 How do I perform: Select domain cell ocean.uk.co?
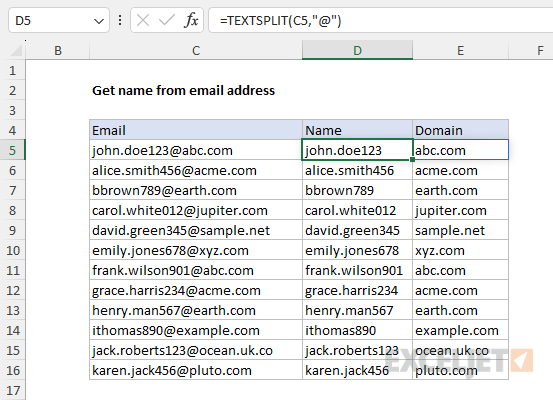[x=461, y=350]
